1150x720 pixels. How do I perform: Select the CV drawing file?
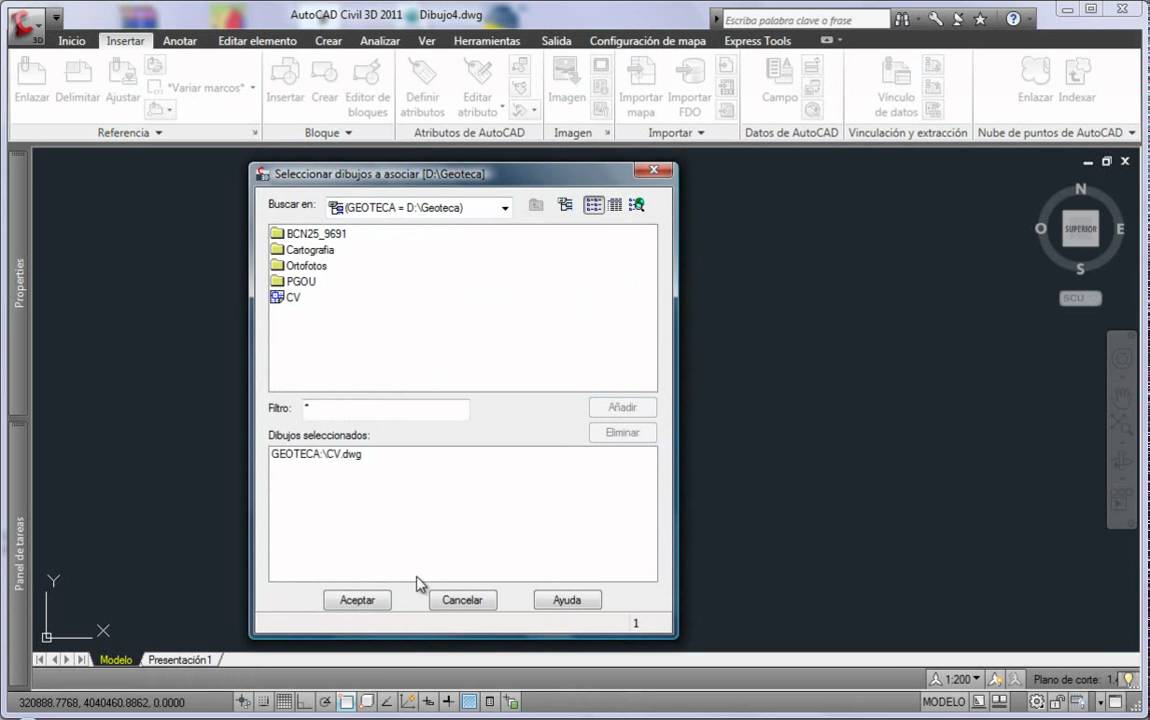[x=285, y=297]
